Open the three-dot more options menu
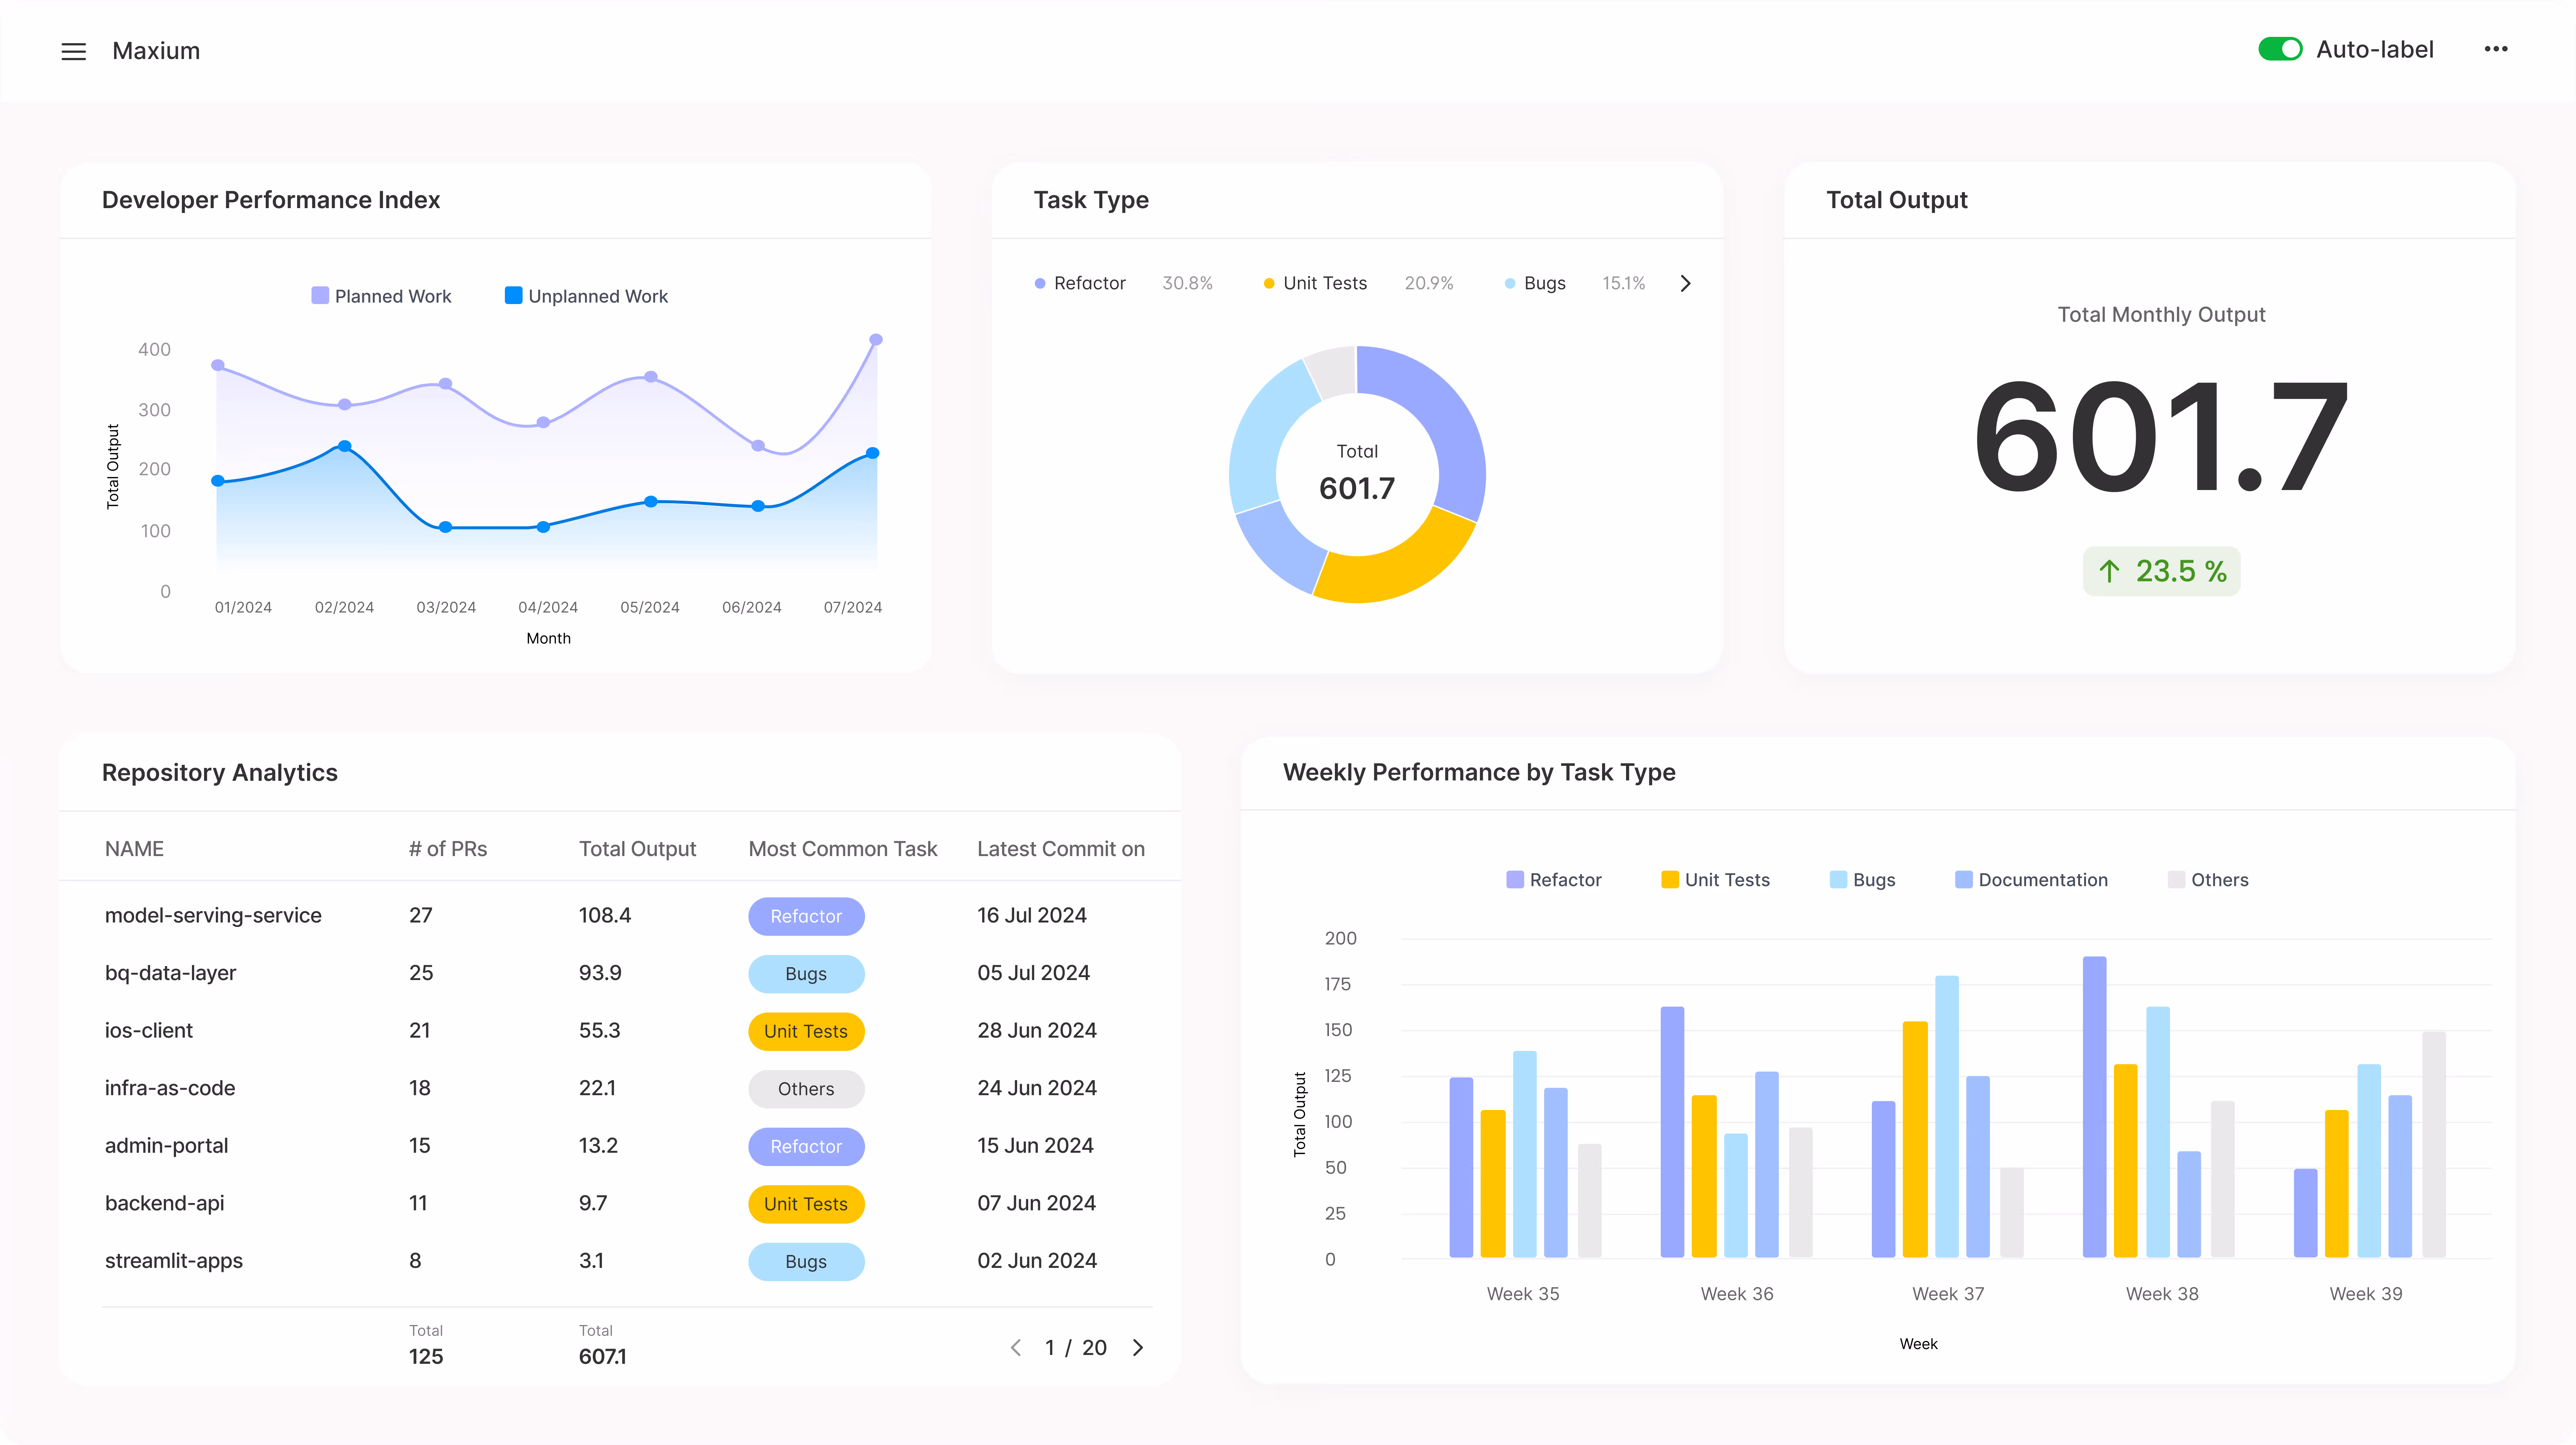The width and height of the screenshot is (2576, 1445). coord(2495,49)
